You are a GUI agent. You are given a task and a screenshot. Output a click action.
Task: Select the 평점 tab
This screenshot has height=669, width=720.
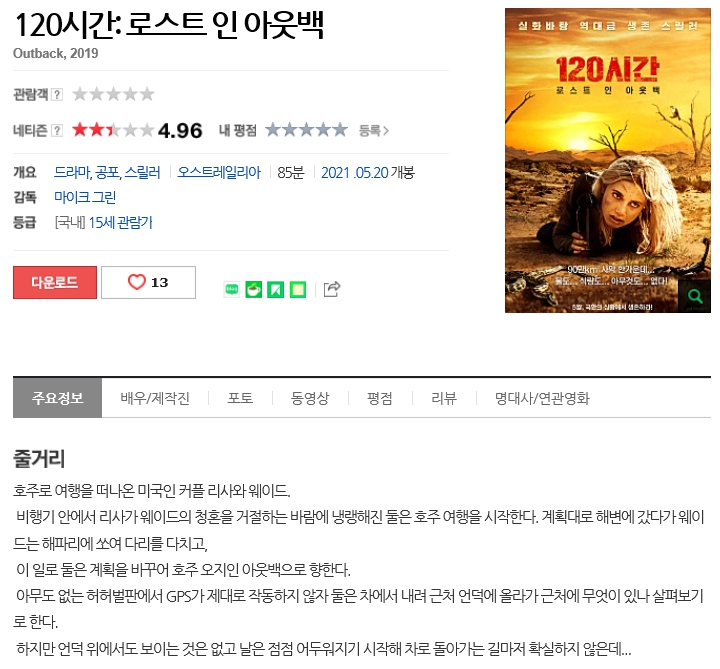(380, 398)
